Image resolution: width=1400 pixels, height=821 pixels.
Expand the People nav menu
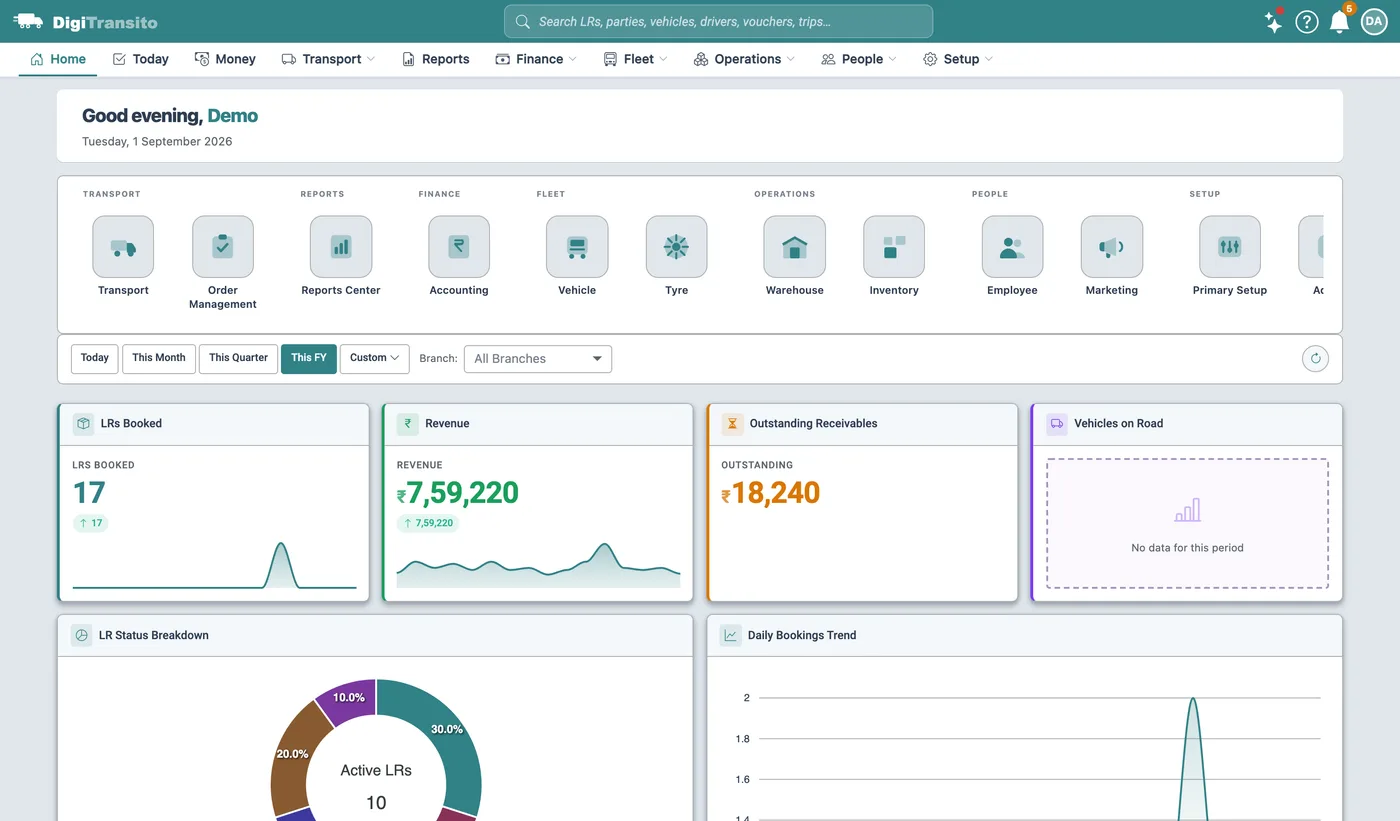[x=859, y=59]
